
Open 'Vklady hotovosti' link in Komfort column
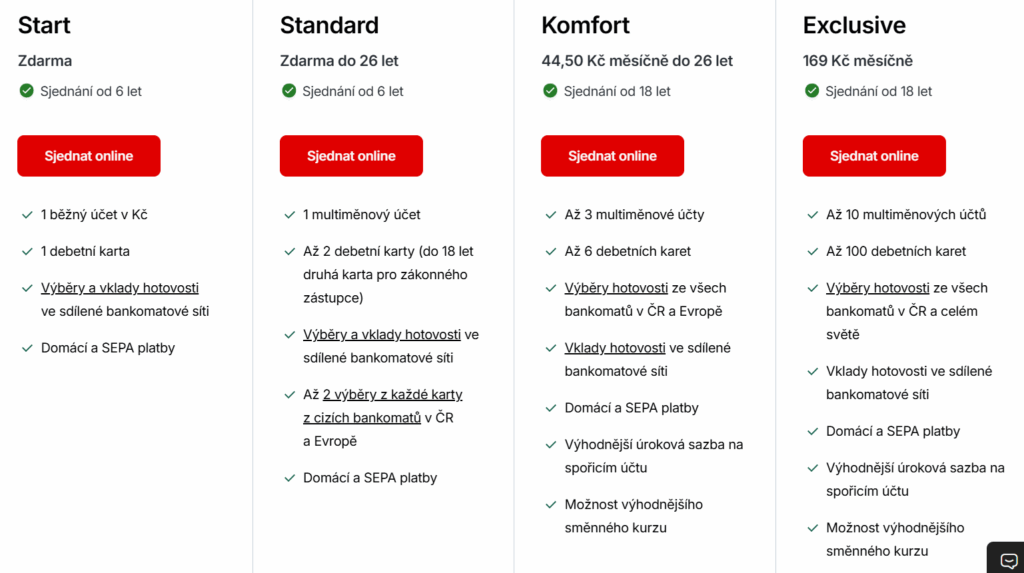click(x=615, y=348)
